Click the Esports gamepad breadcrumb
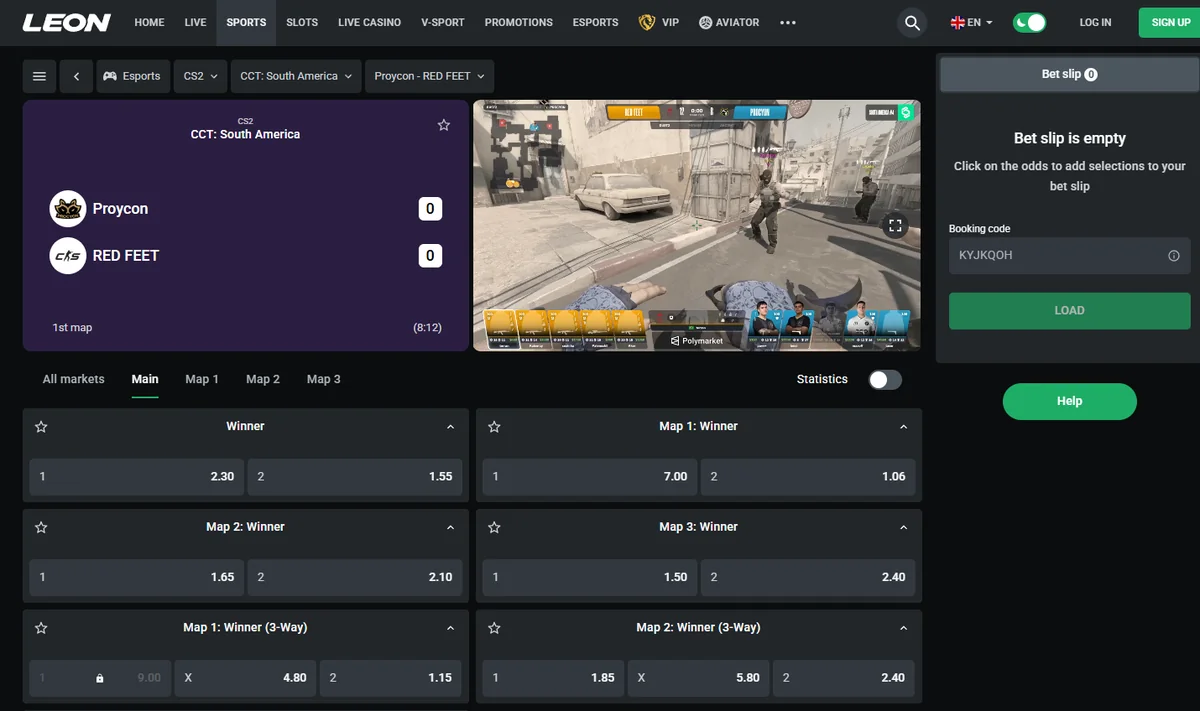1200x711 pixels. tap(133, 76)
